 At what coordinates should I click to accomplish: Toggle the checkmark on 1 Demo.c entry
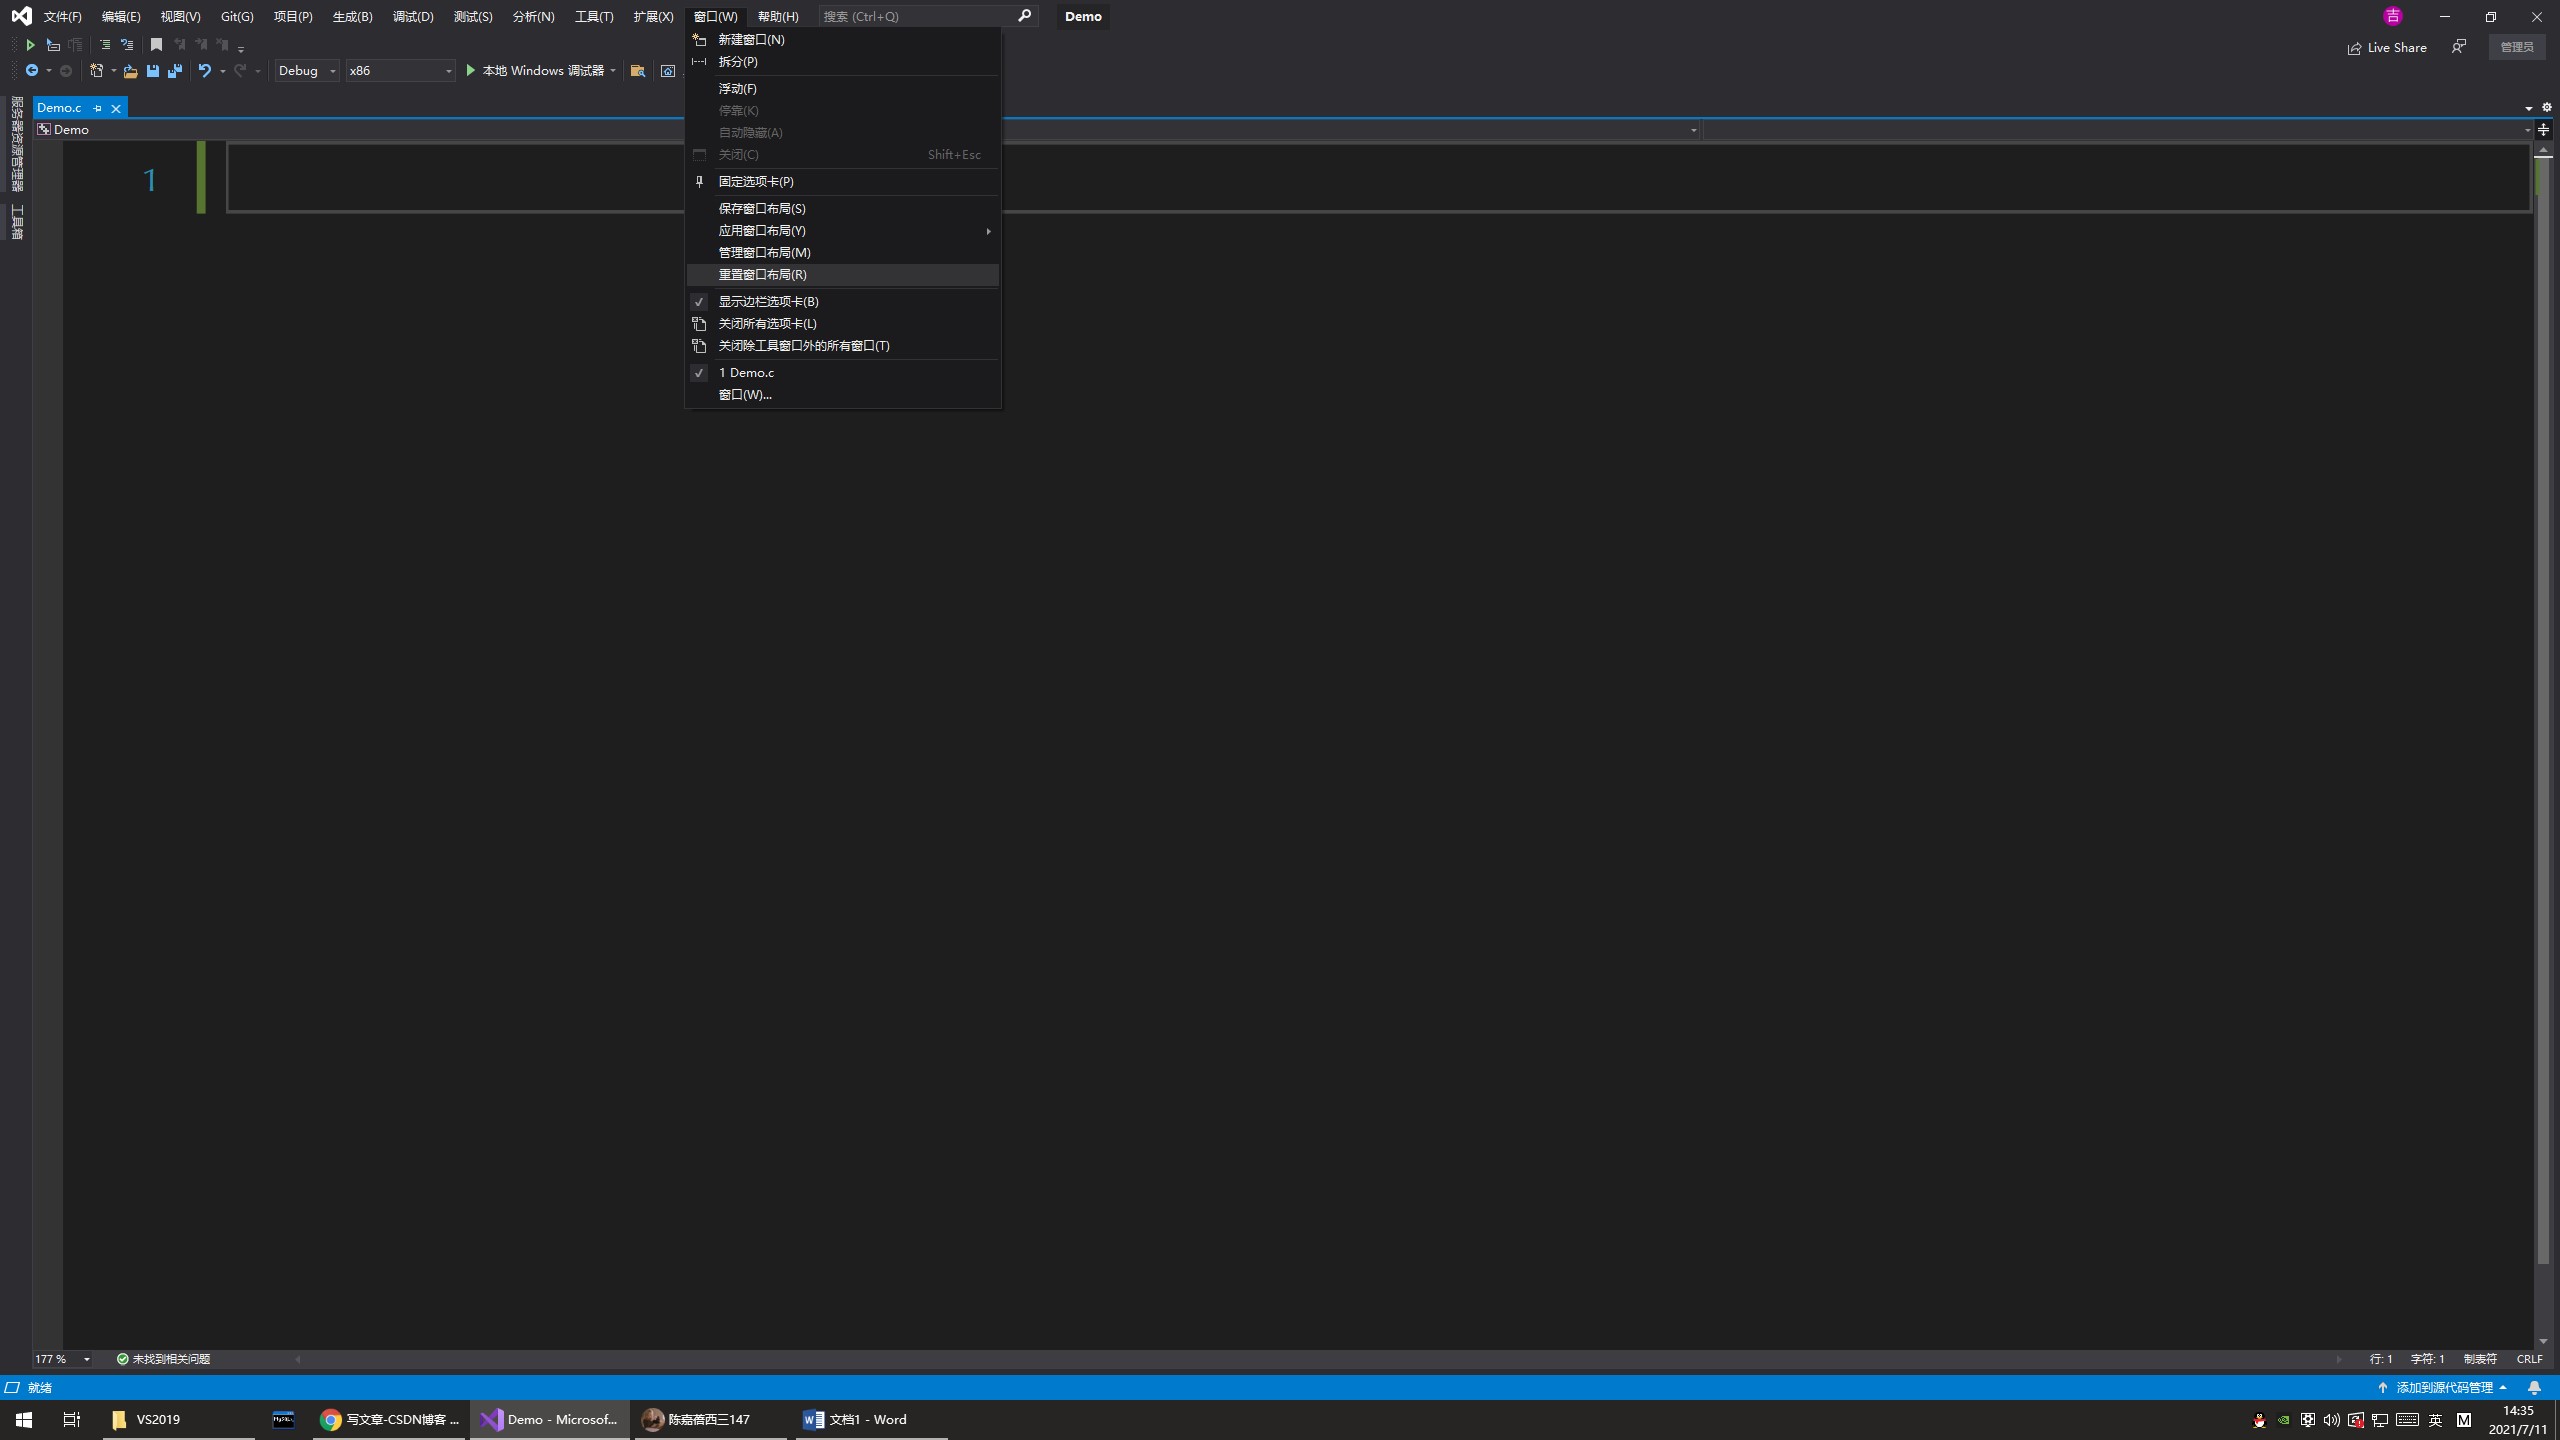point(746,372)
